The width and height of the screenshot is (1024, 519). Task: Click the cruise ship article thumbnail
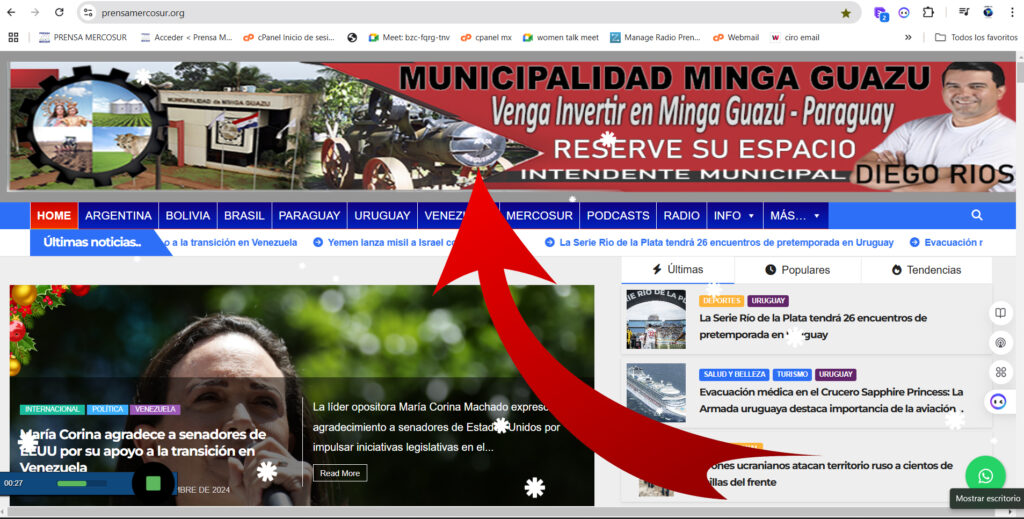pos(656,392)
